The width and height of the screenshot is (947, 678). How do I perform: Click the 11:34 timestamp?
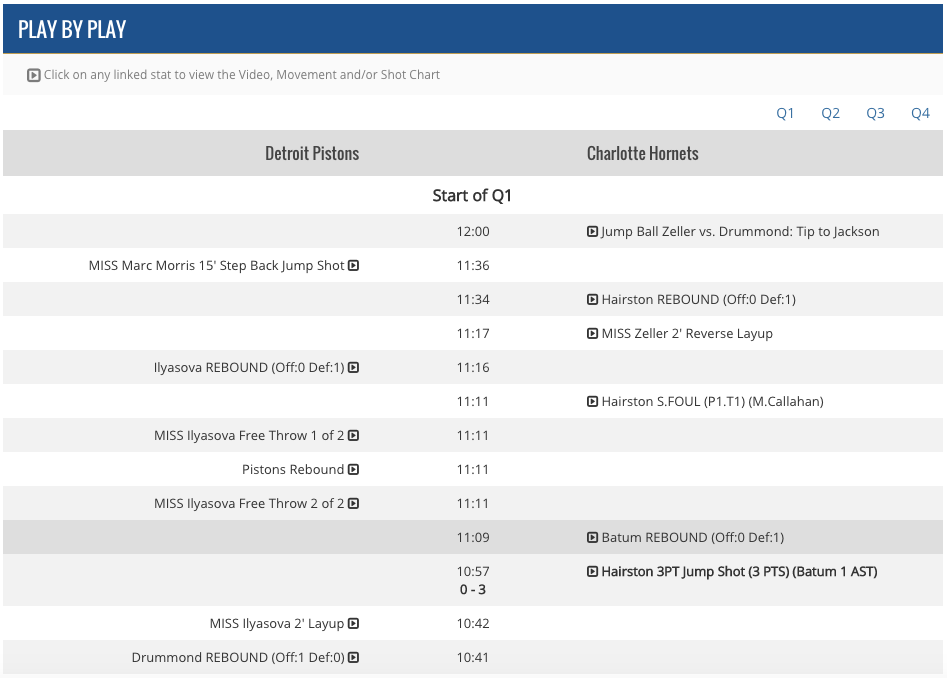[x=473, y=299]
